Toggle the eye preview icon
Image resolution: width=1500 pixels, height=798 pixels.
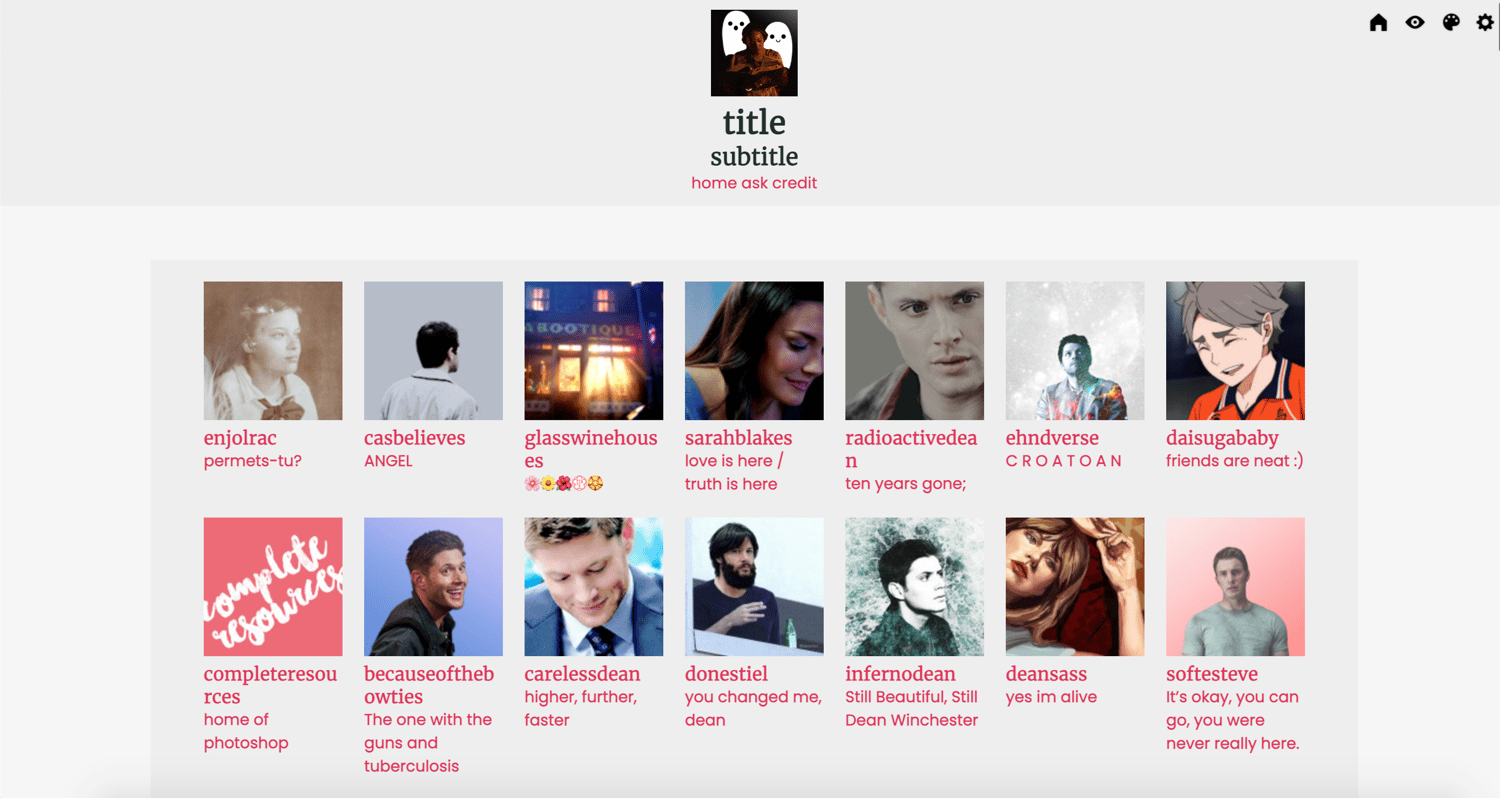tap(1414, 22)
